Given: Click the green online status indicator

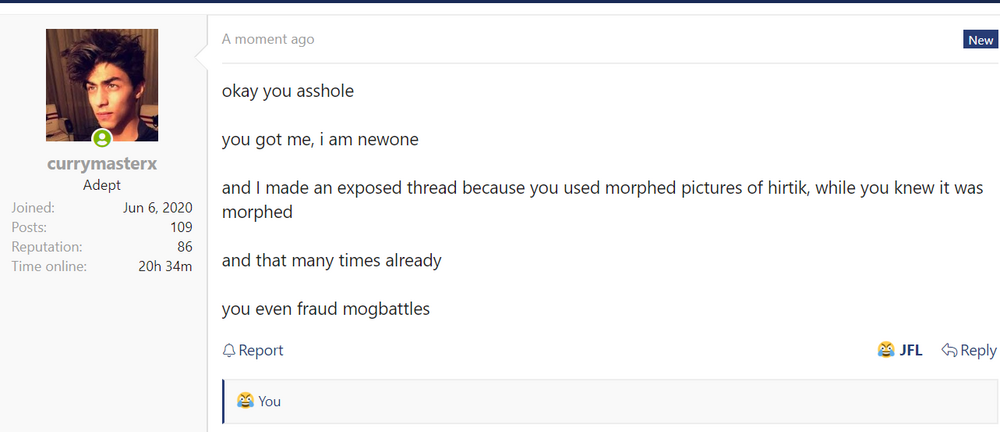Looking at the screenshot, I should click(101, 138).
